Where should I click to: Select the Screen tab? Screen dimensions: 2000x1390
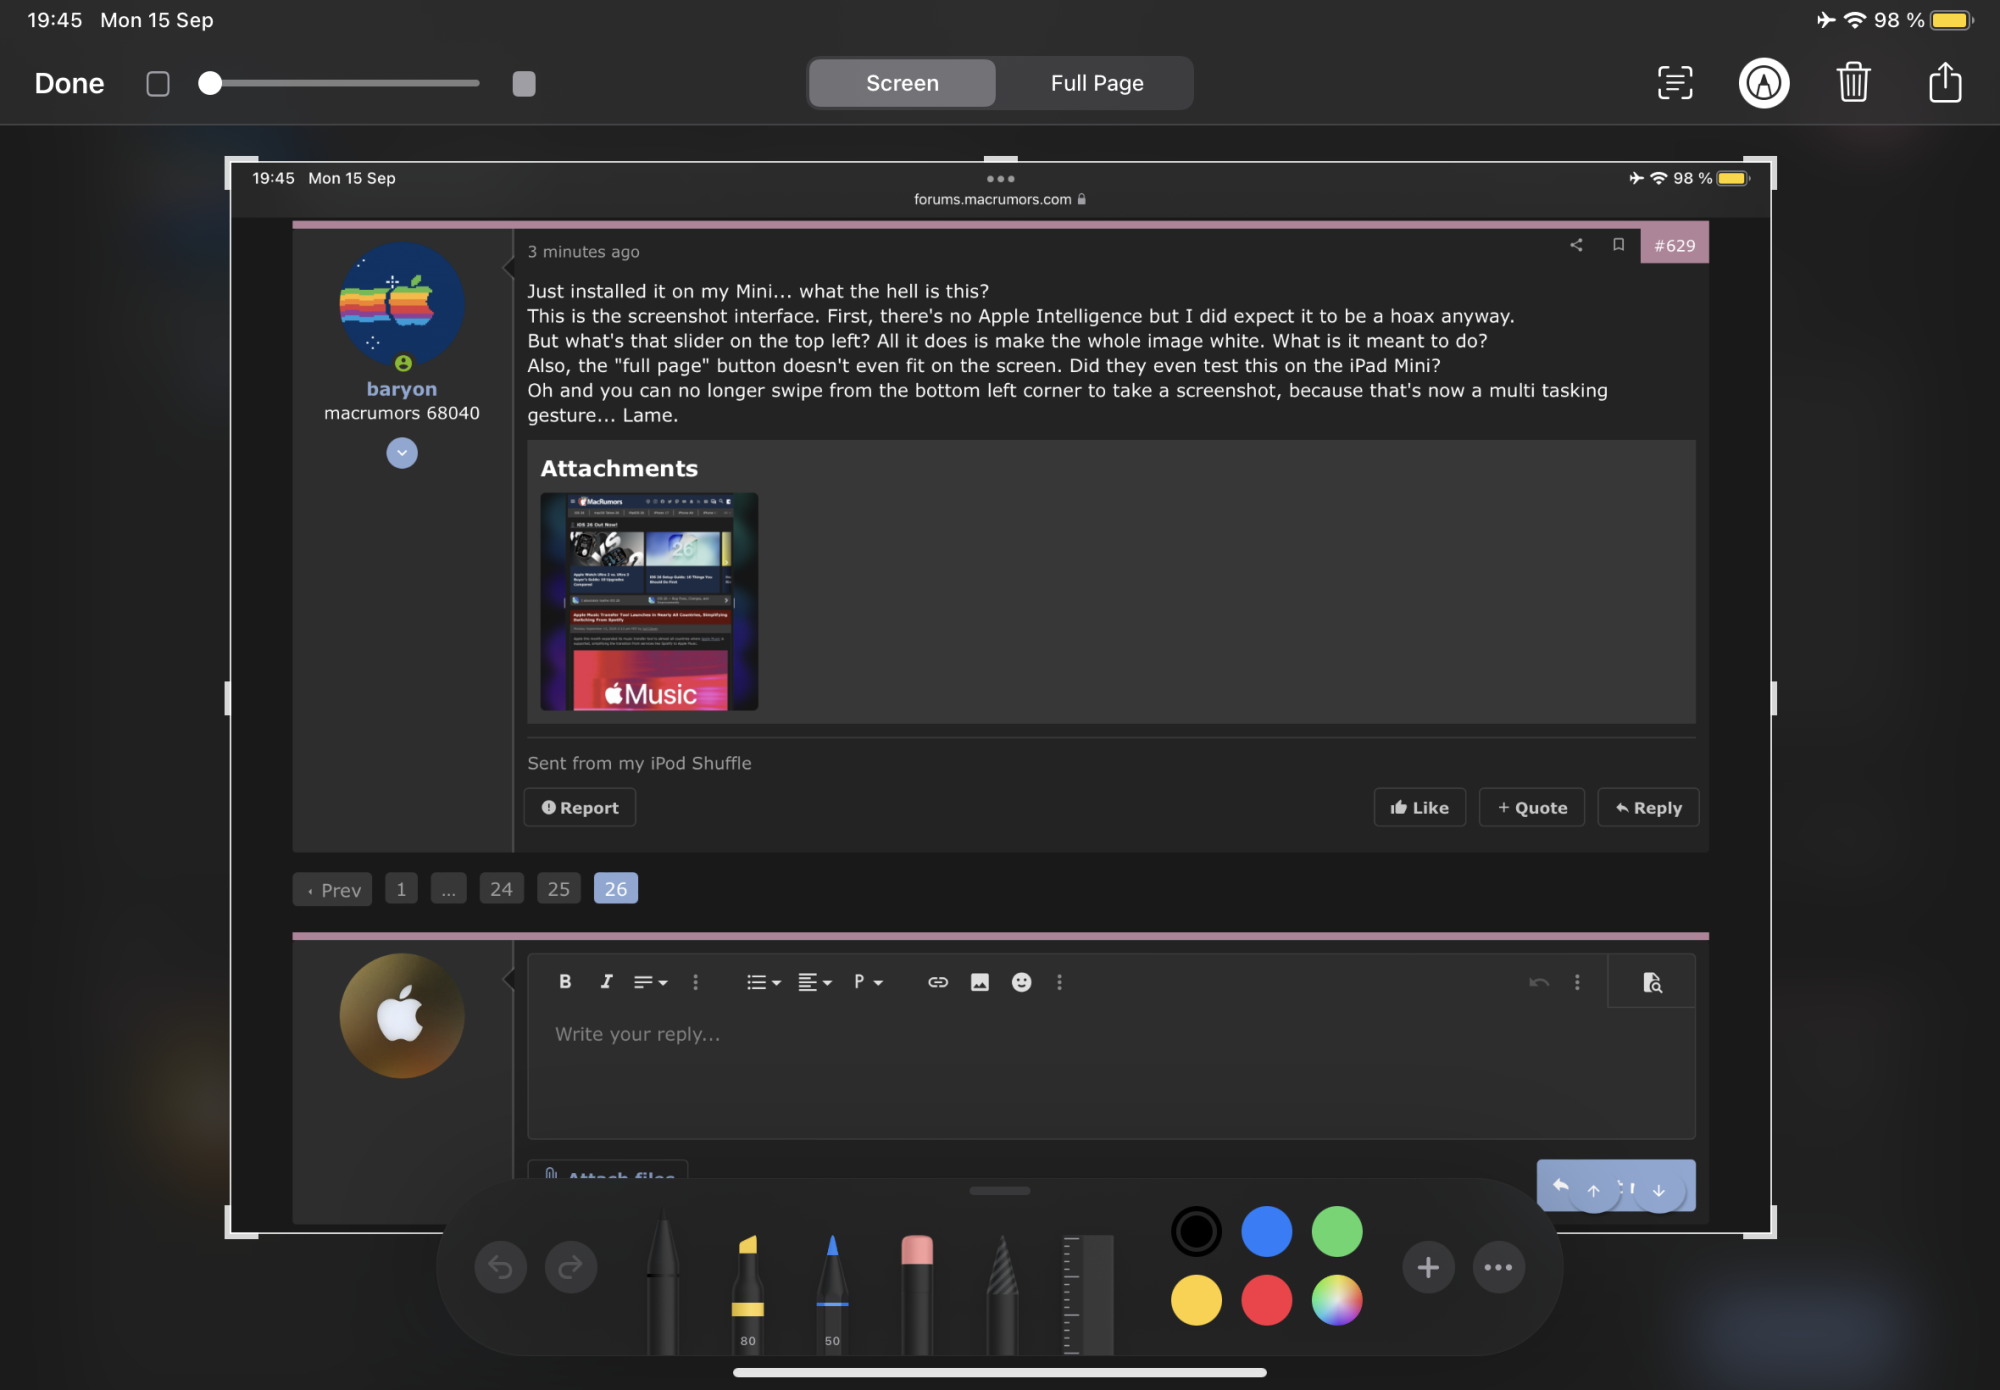tap(902, 83)
